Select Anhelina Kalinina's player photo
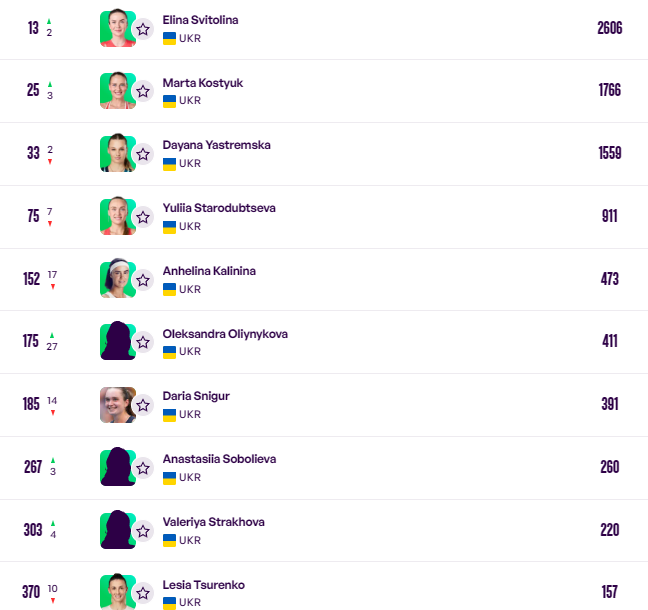Image resolution: width=648 pixels, height=610 pixels. 117,279
